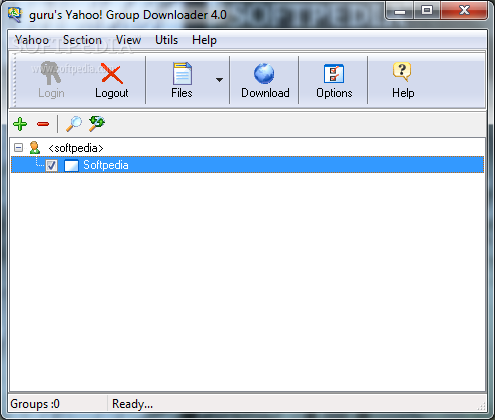Select the <softpedia> user tree node
Image resolution: width=495 pixels, height=420 pixels.
coord(76,148)
